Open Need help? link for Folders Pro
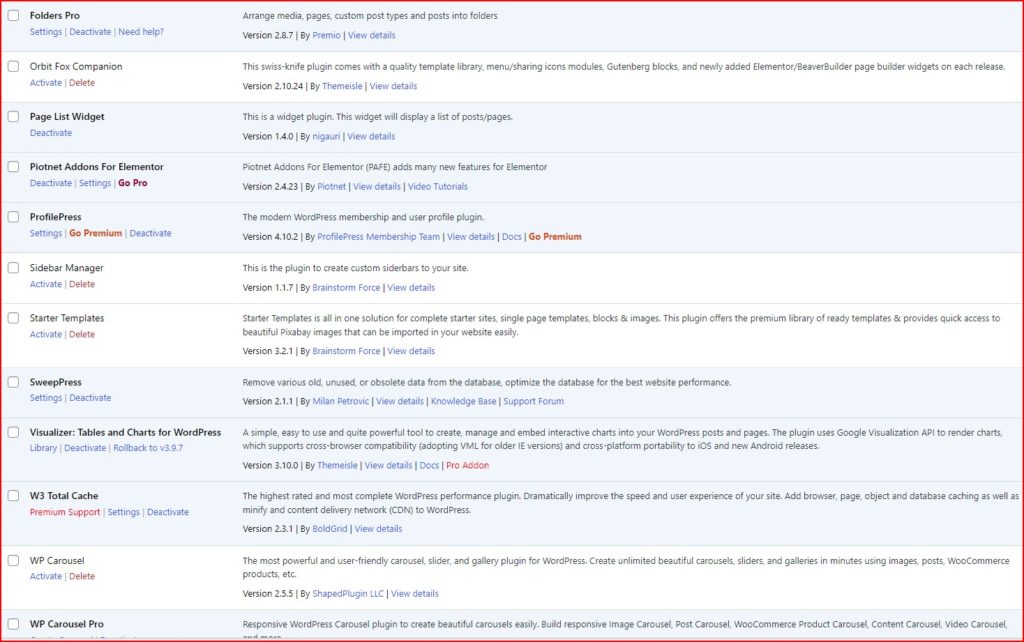 [x=141, y=31]
